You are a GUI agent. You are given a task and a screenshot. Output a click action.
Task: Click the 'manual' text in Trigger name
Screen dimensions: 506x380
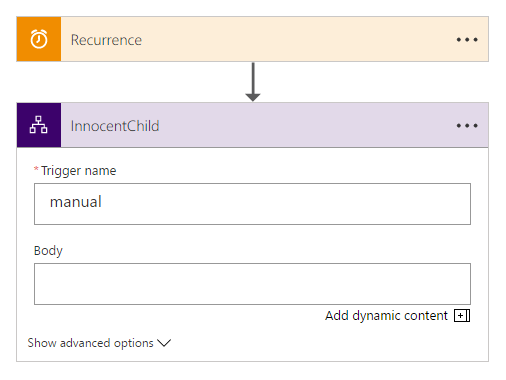click(76, 202)
